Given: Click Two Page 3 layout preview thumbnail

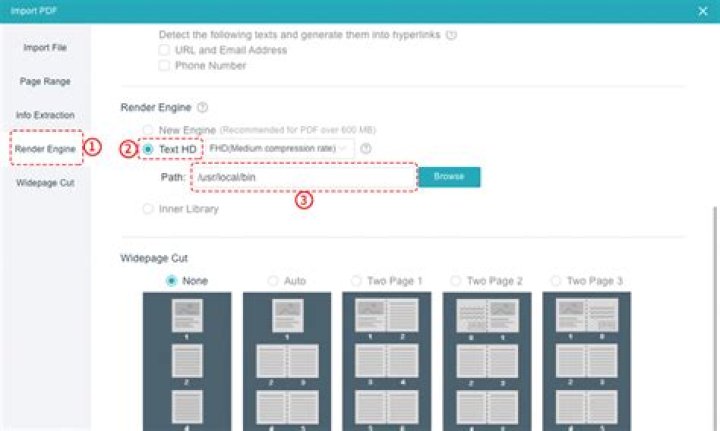Looking at the screenshot, I should pos(587,361).
